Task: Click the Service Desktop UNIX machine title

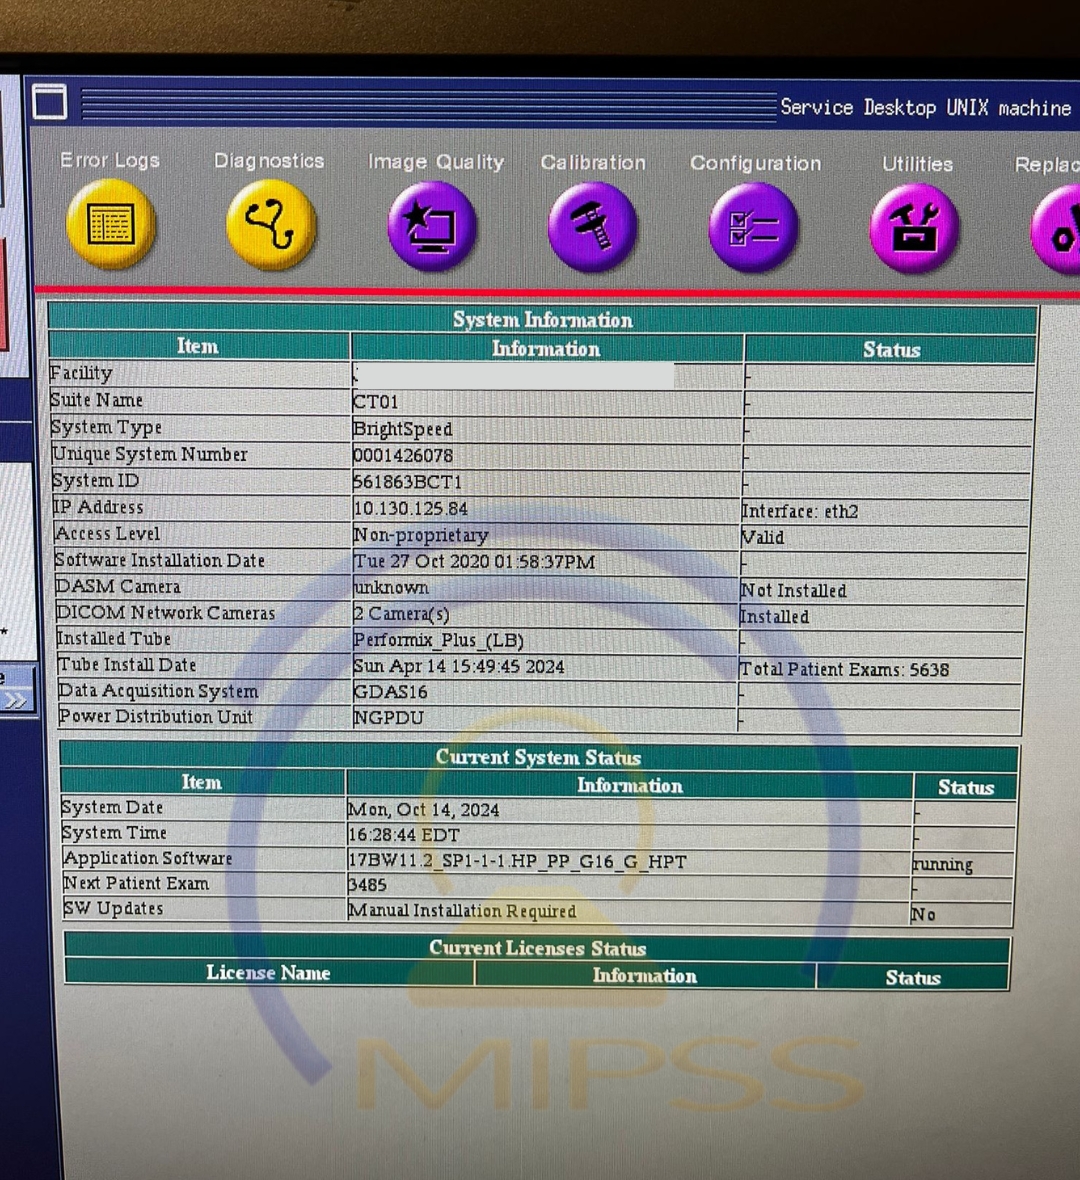Action: coord(926,108)
